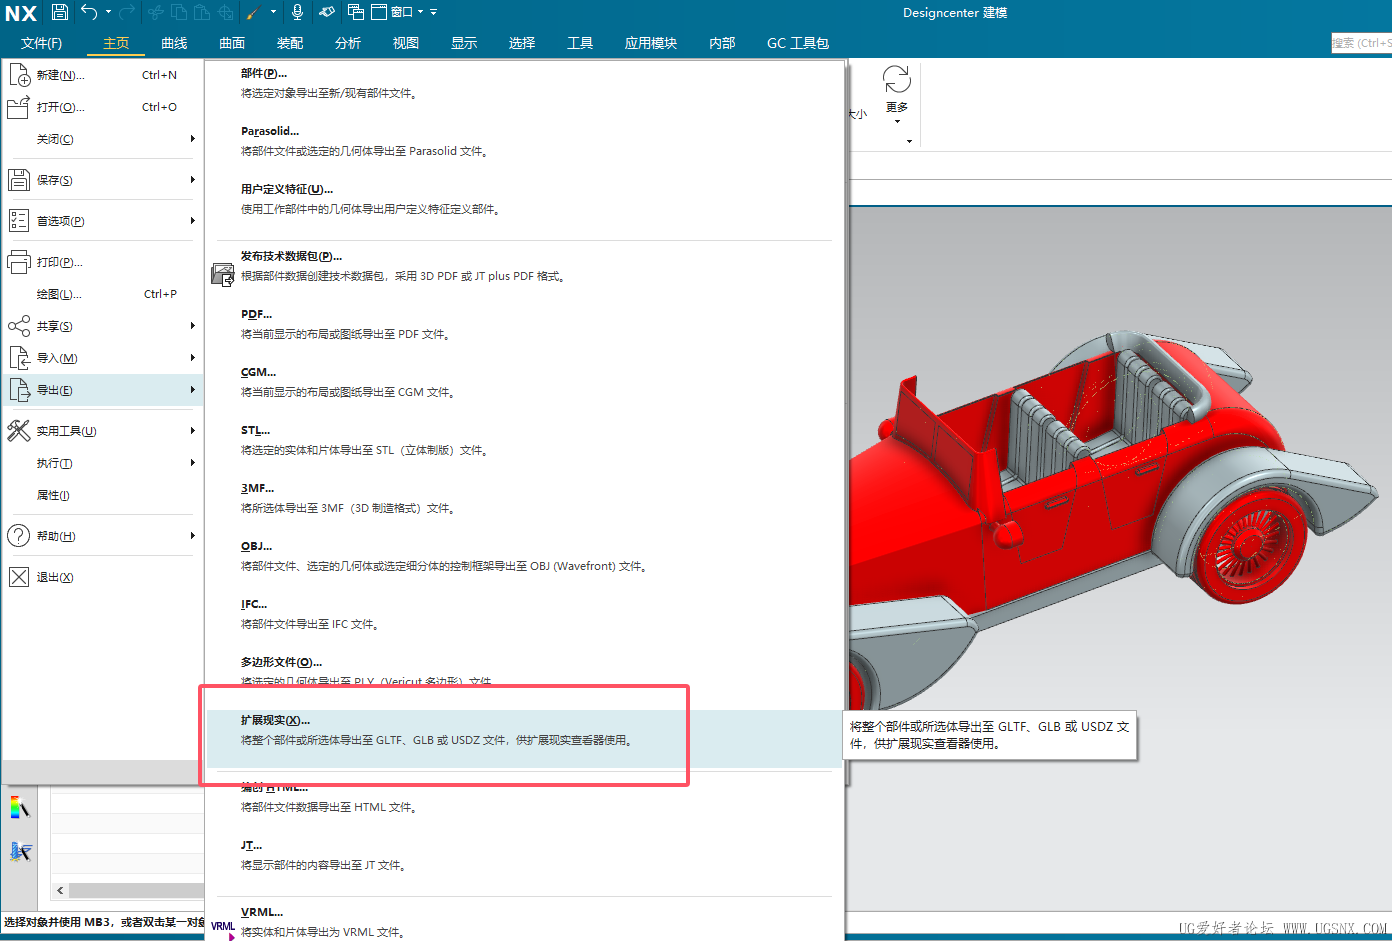
Task: Expand the 实用工具(U) submenu arrow
Action: (x=192, y=431)
